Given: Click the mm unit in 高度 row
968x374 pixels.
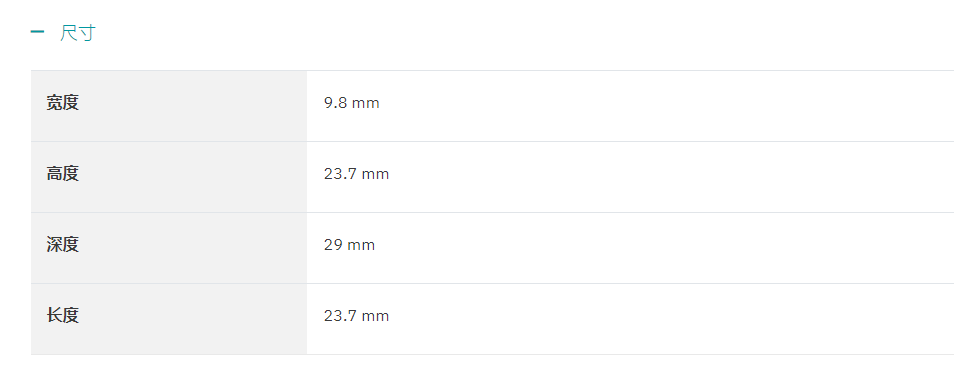Looking at the screenshot, I should point(375,175).
